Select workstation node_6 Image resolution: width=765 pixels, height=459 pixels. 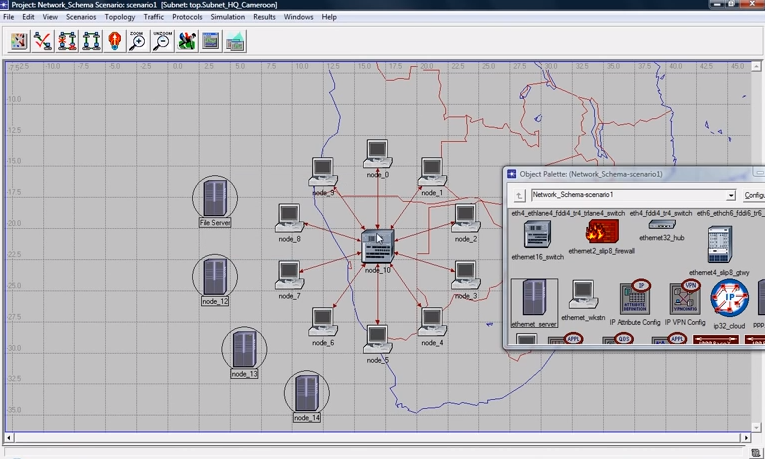(323, 322)
